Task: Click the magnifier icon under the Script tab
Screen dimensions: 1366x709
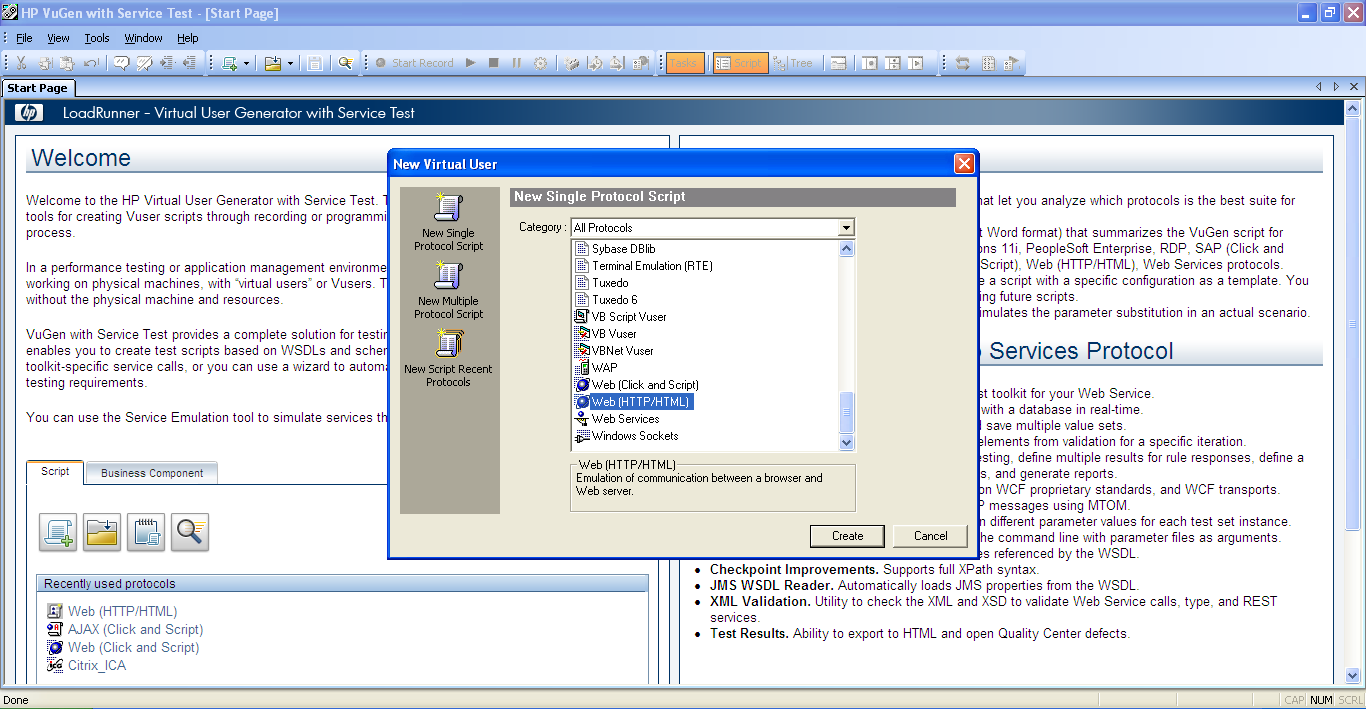Action: click(x=190, y=532)
